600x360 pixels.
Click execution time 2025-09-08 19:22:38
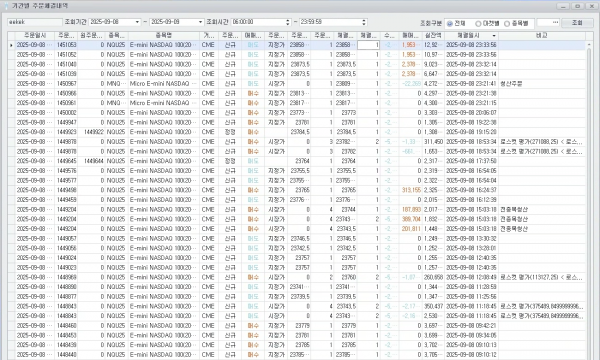(x=471, y=122)
